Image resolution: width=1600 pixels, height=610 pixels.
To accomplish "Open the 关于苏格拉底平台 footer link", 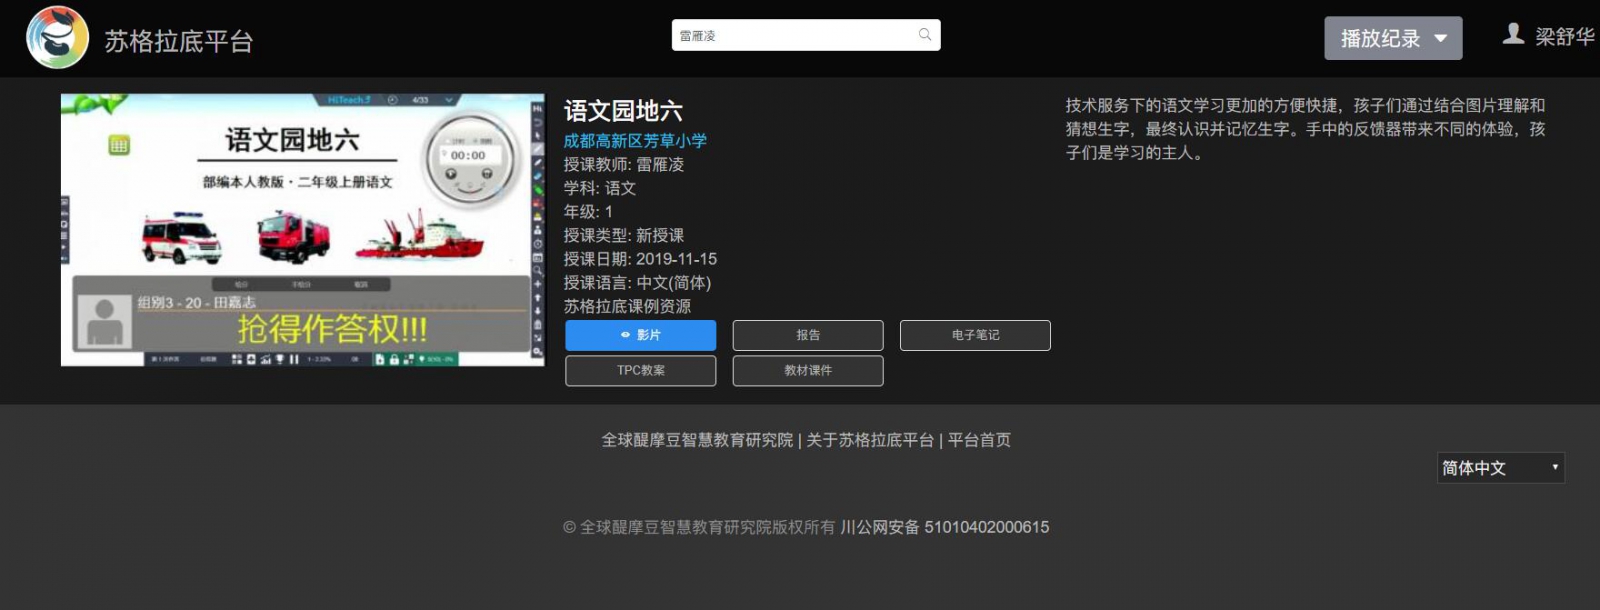I will click(870, 440).
